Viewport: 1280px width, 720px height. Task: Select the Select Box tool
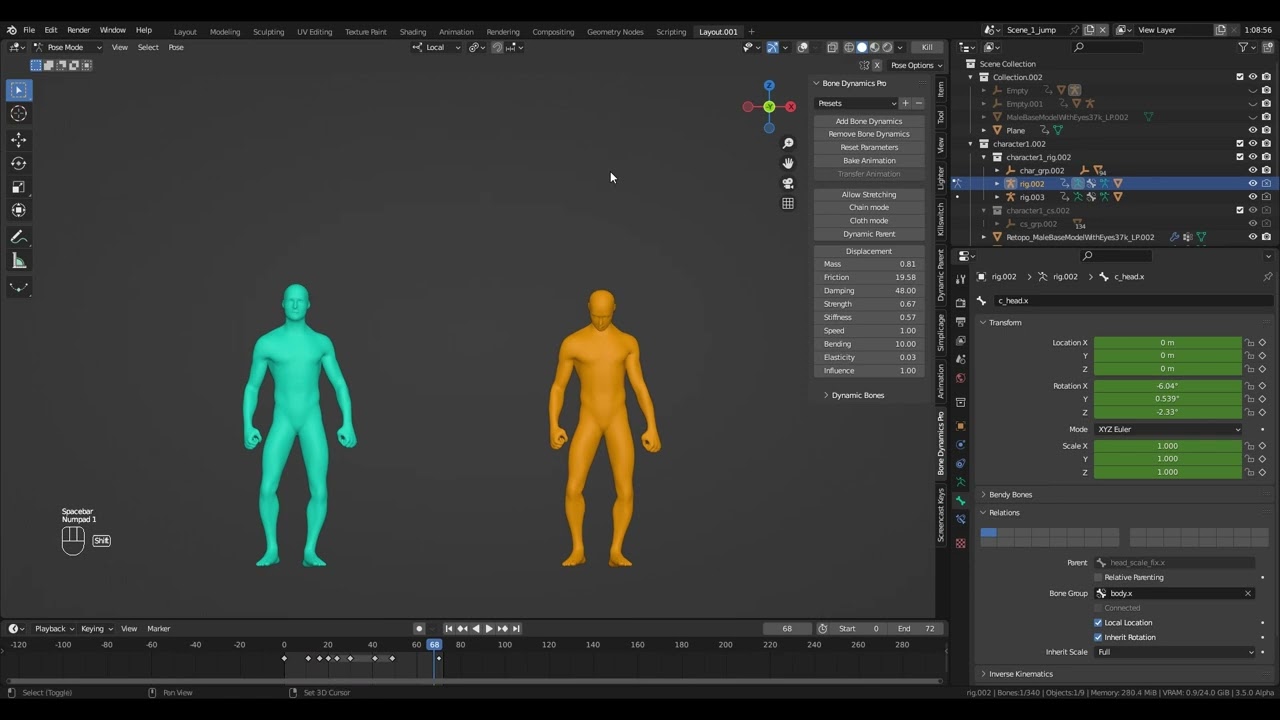[19, 90]
